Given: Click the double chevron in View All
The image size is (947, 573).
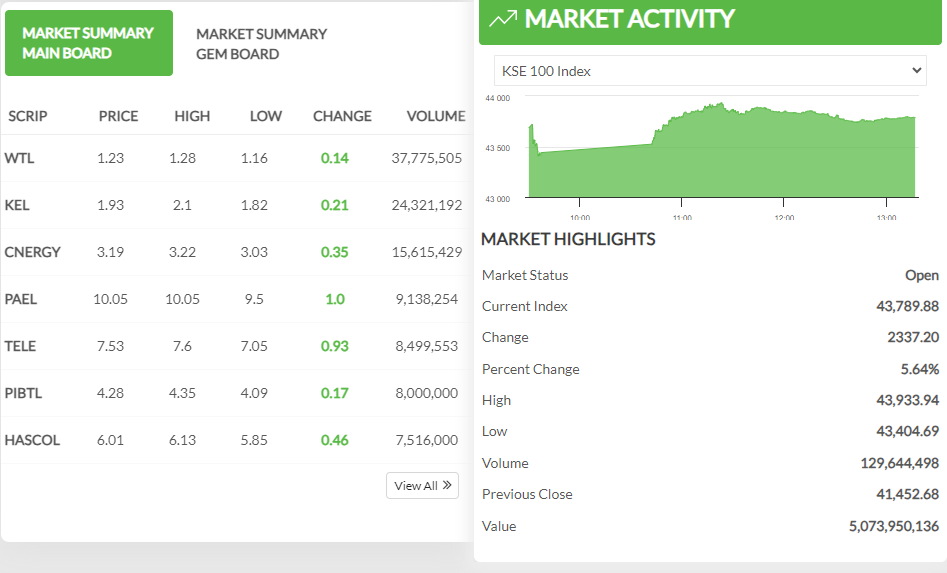Looking at the screenshot, I should pos(448,486).
